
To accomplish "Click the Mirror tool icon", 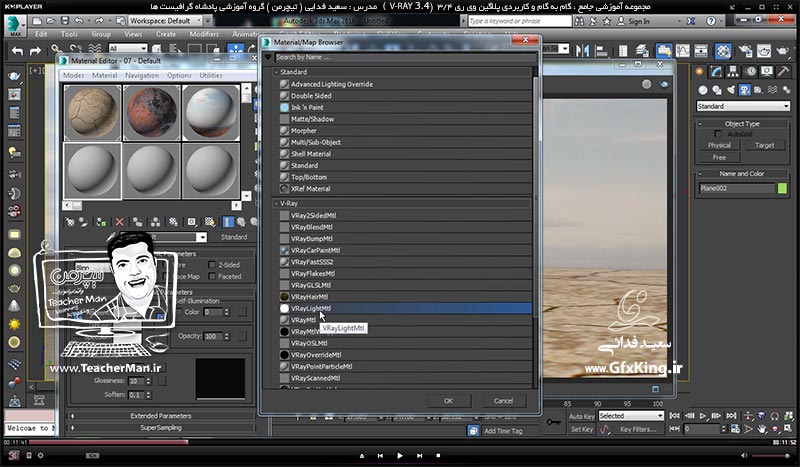I will point(582,50).
